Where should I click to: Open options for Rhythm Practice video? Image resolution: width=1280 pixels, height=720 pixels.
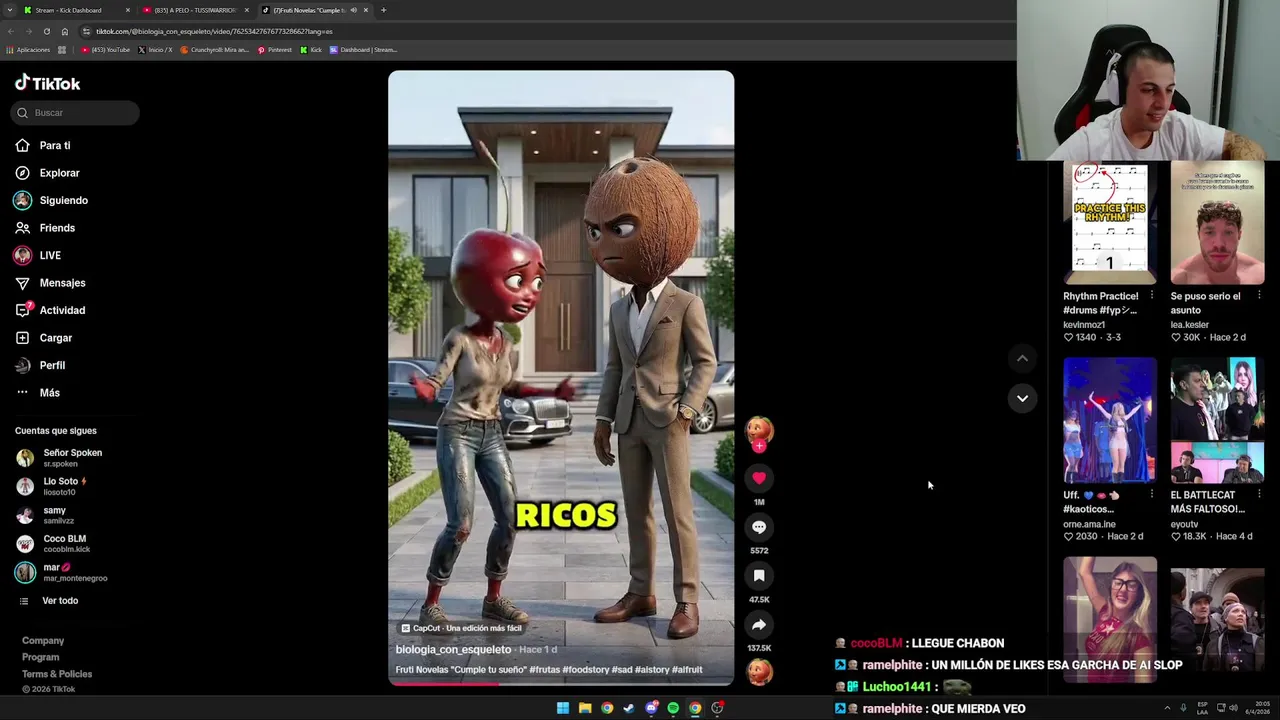1151,296
